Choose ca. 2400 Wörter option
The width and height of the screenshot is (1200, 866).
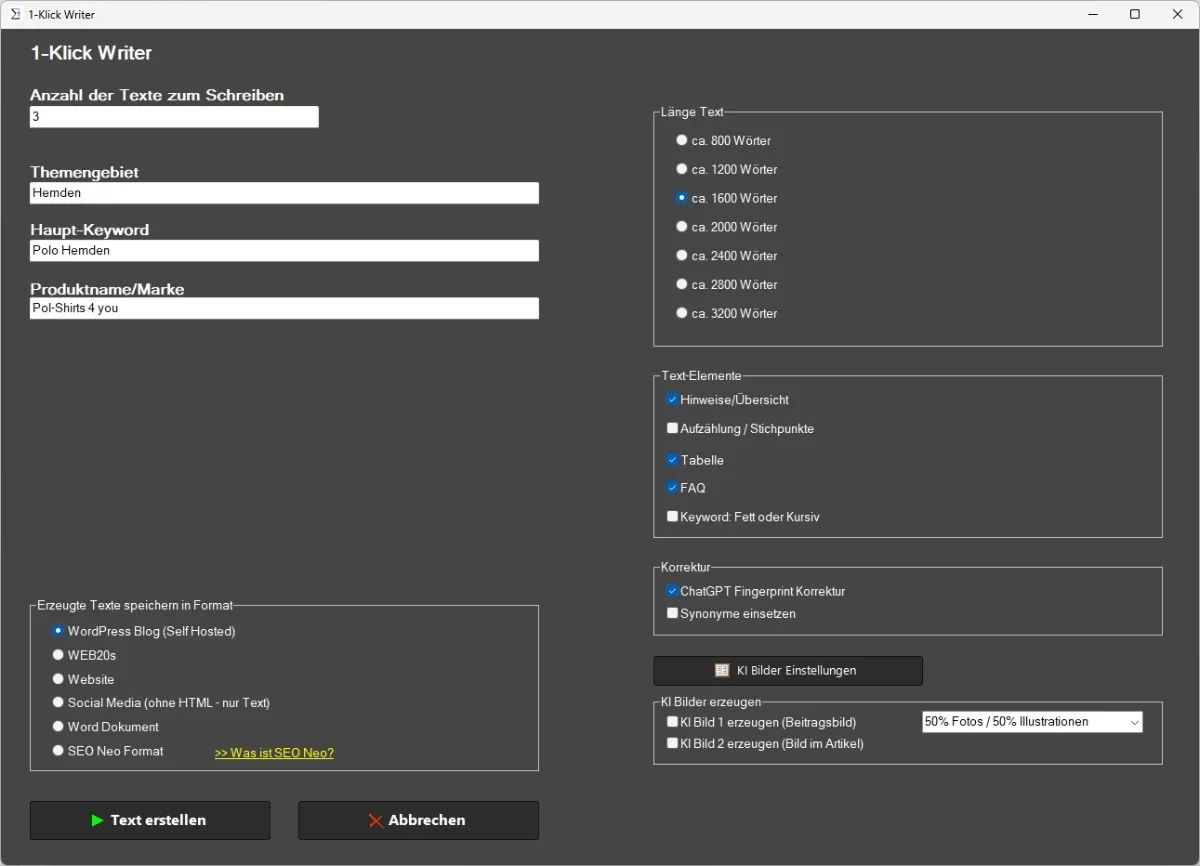tap(682, 255)
